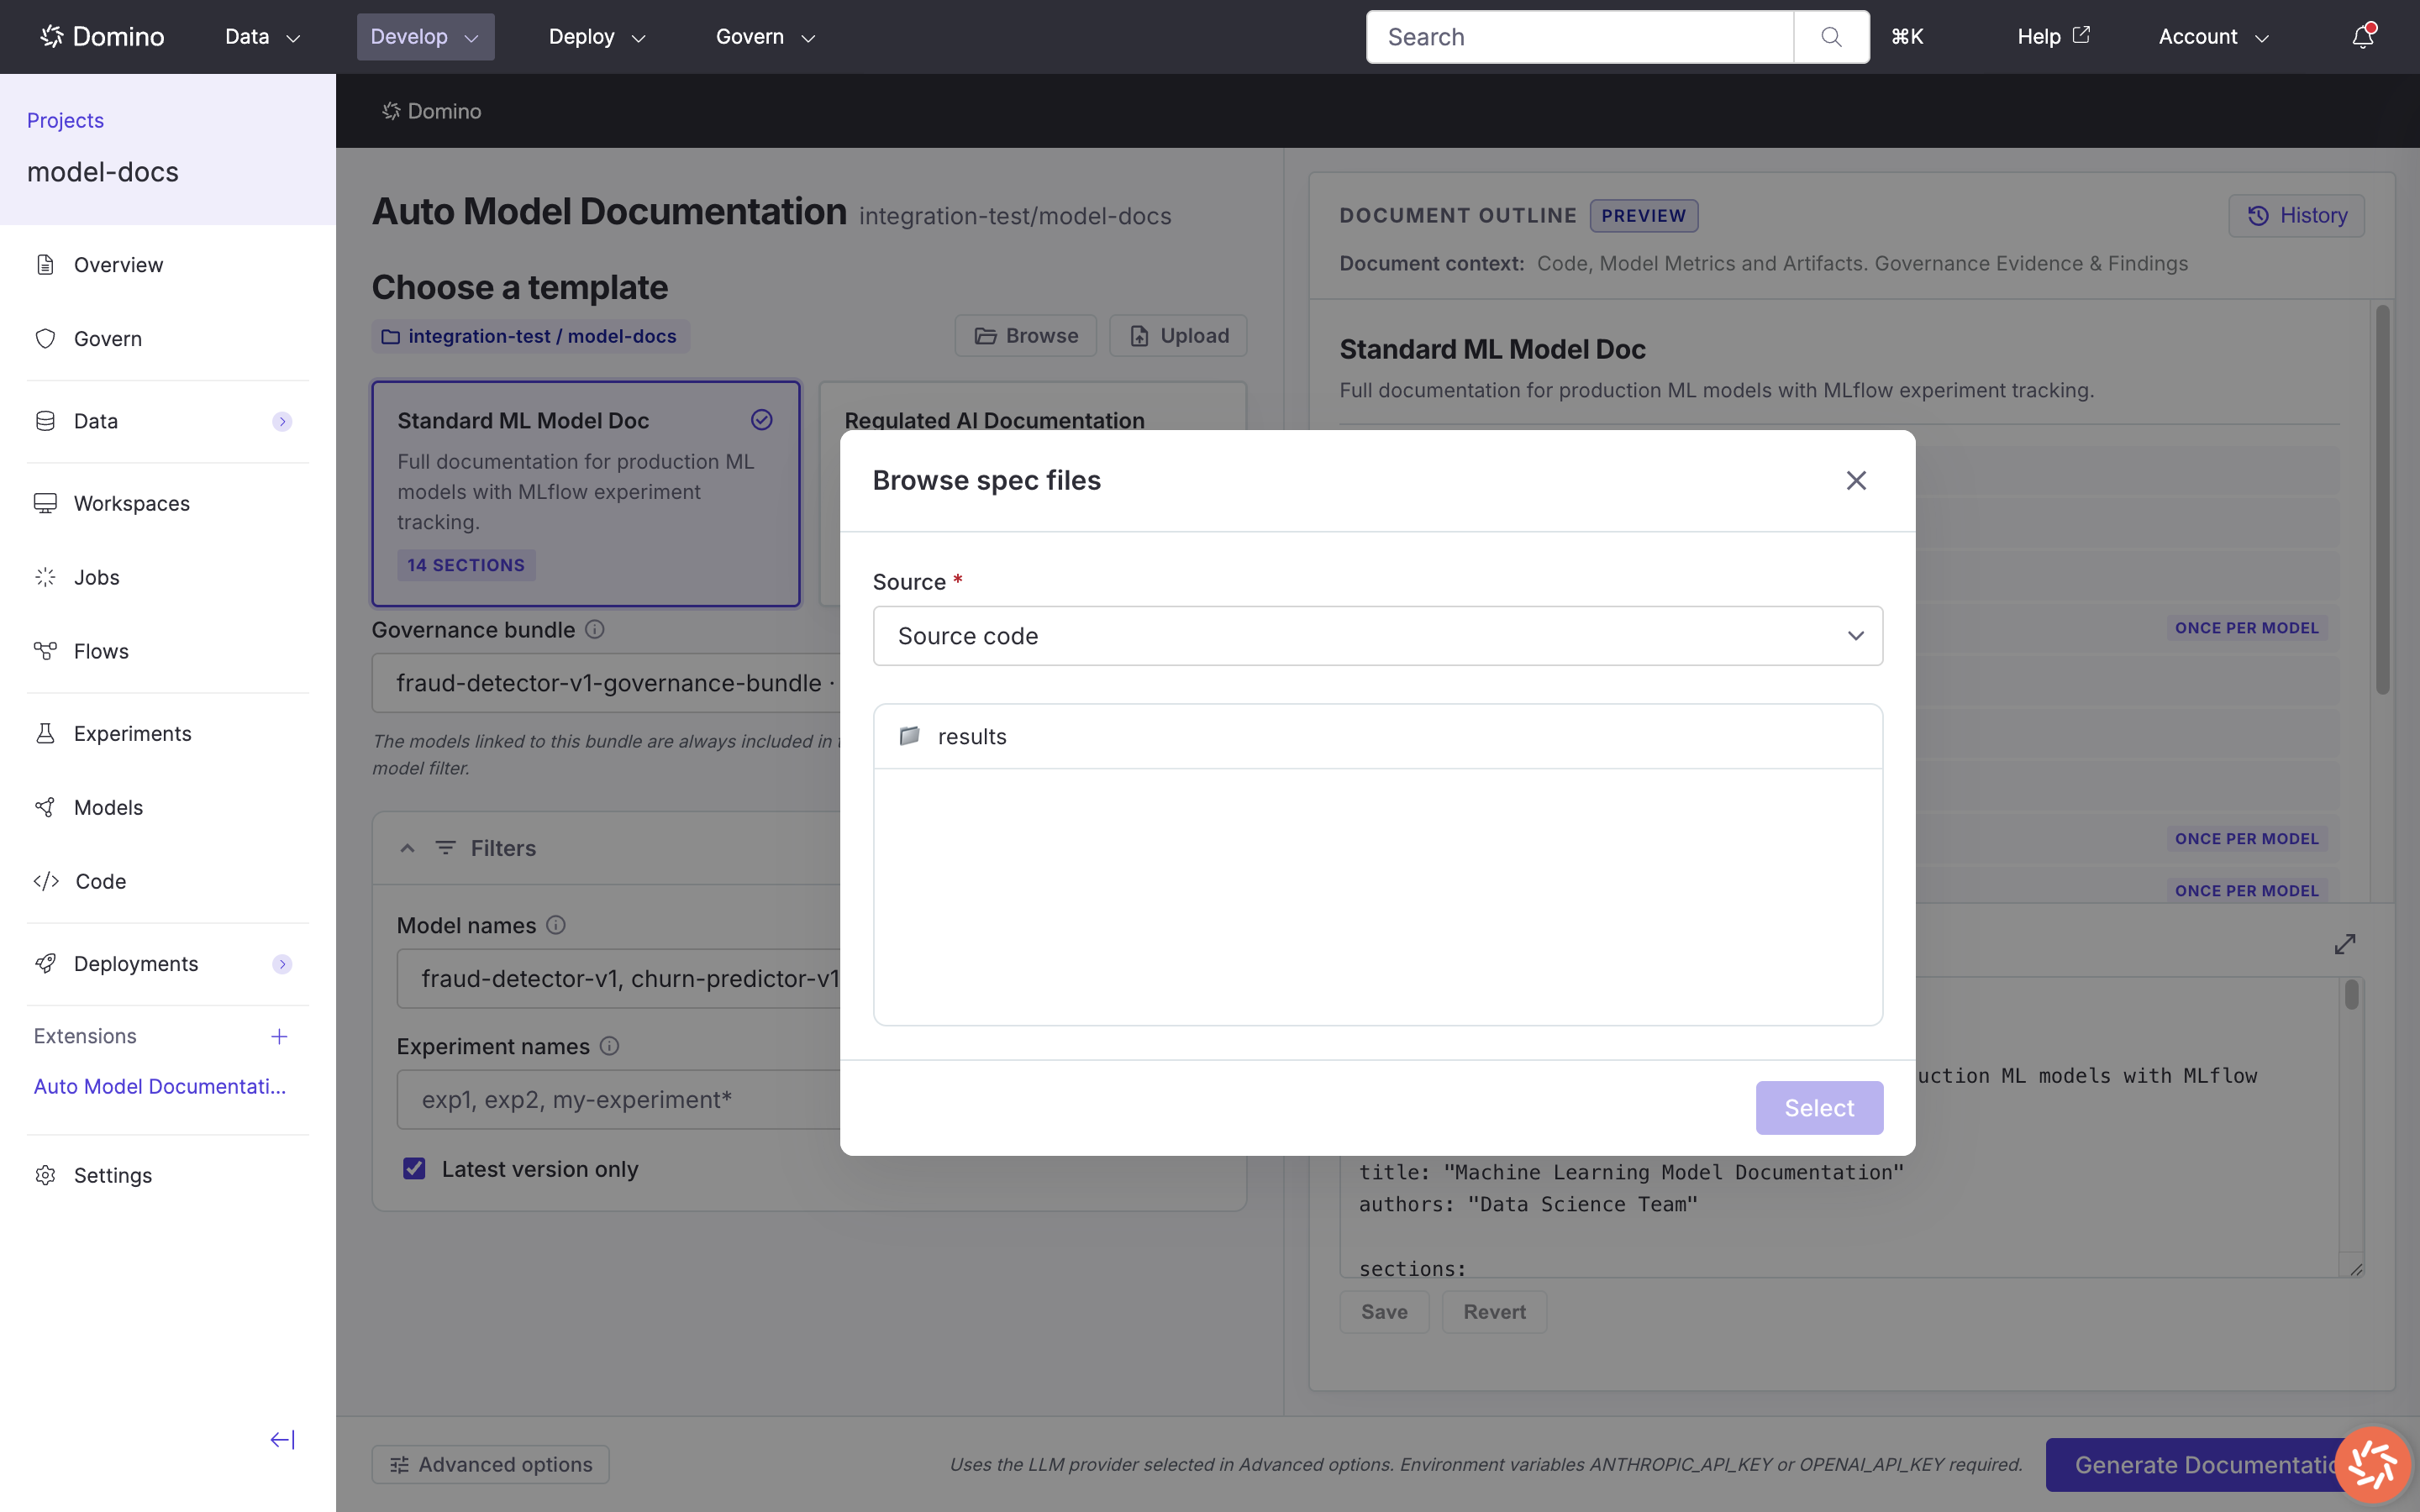Click the Model names info icon
This screenshot has height=1512, width=2420.
coord(556,925)
